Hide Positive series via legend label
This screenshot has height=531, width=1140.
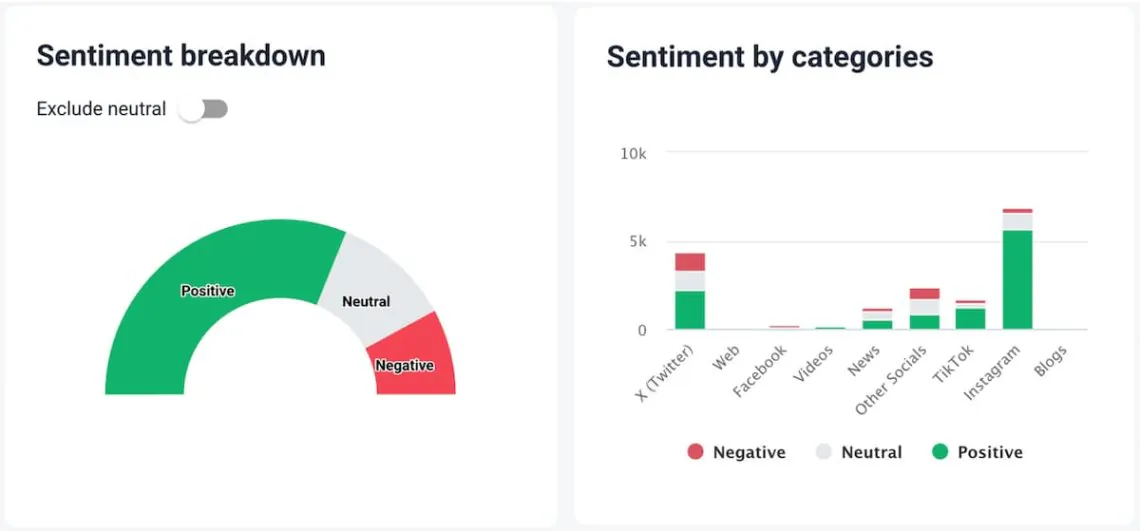pyautogui.click(x=990, y=452)
